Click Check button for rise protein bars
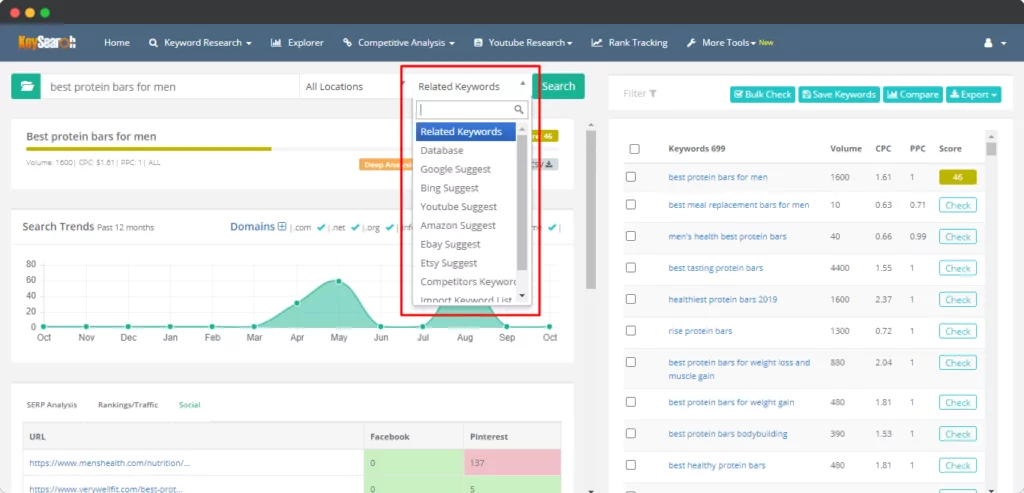Viewport: 1024px width, 493px height. (958, 331)
